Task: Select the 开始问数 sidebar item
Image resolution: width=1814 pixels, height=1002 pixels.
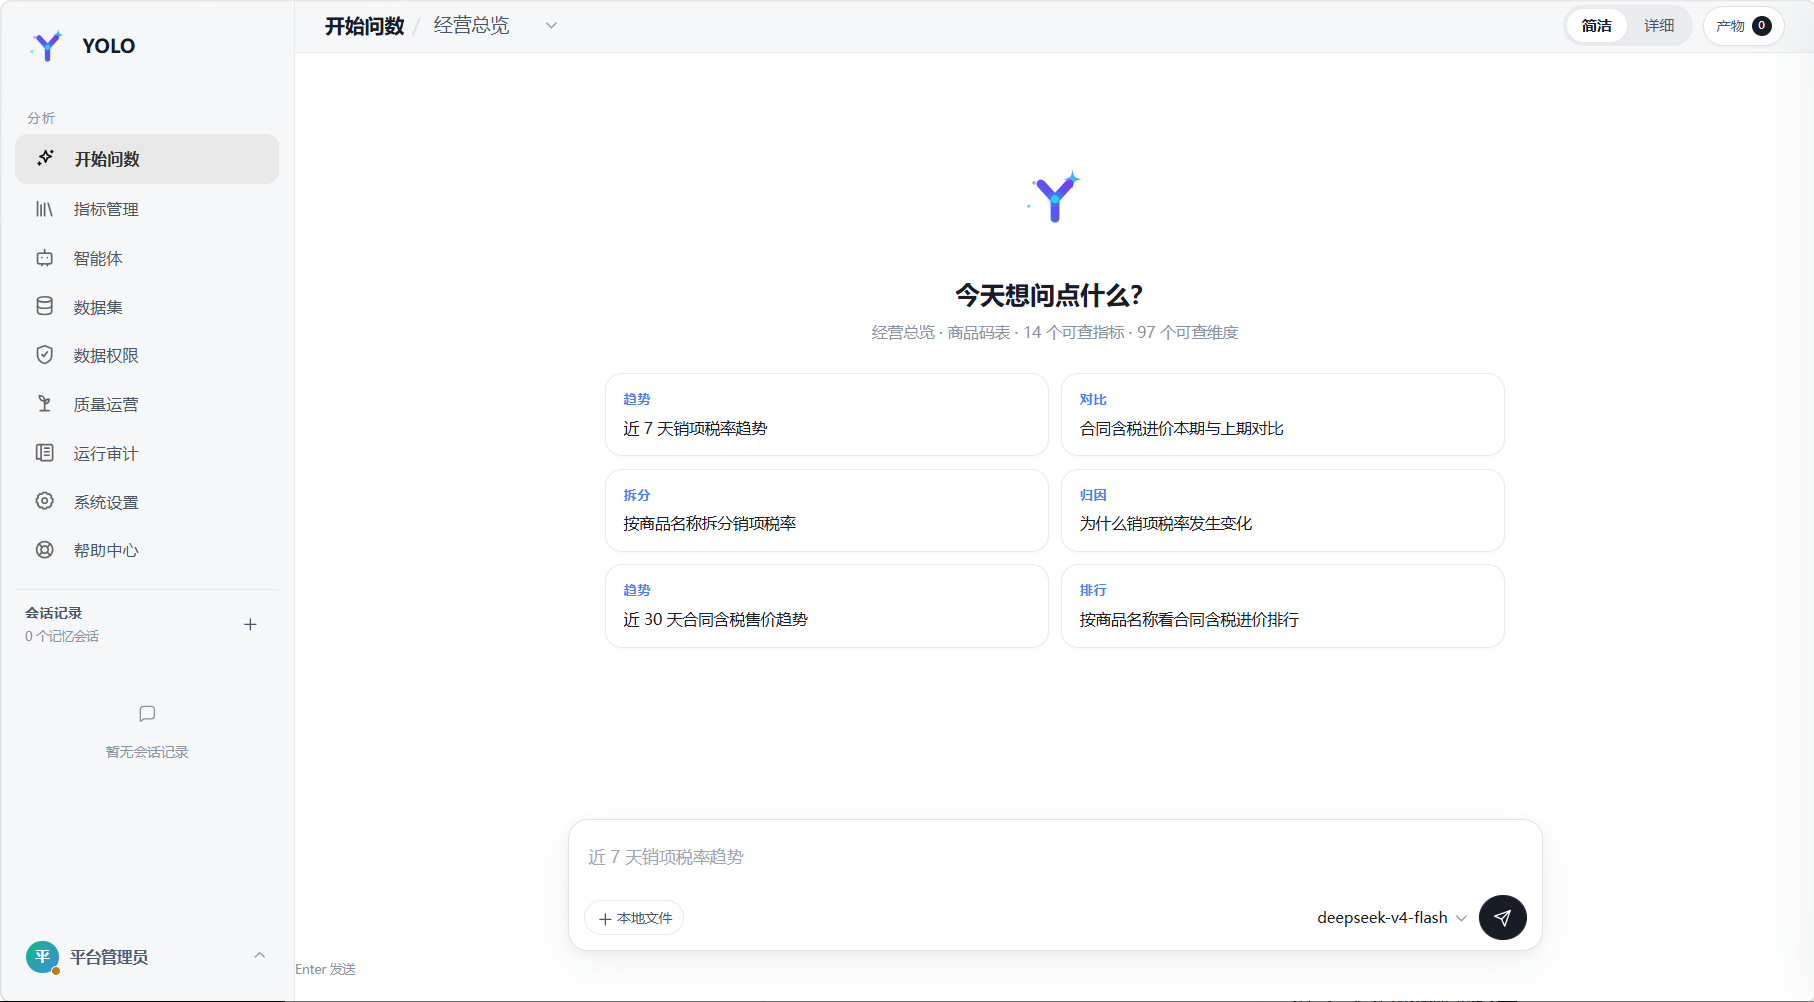Action: tap(147, 159)
